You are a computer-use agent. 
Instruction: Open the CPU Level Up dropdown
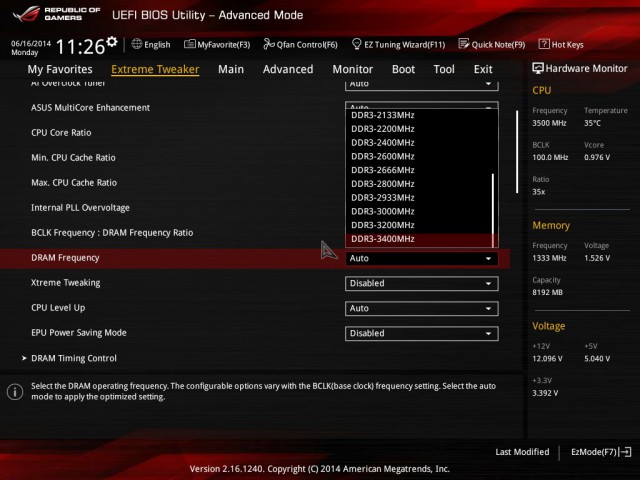click(x=422, y=308)
